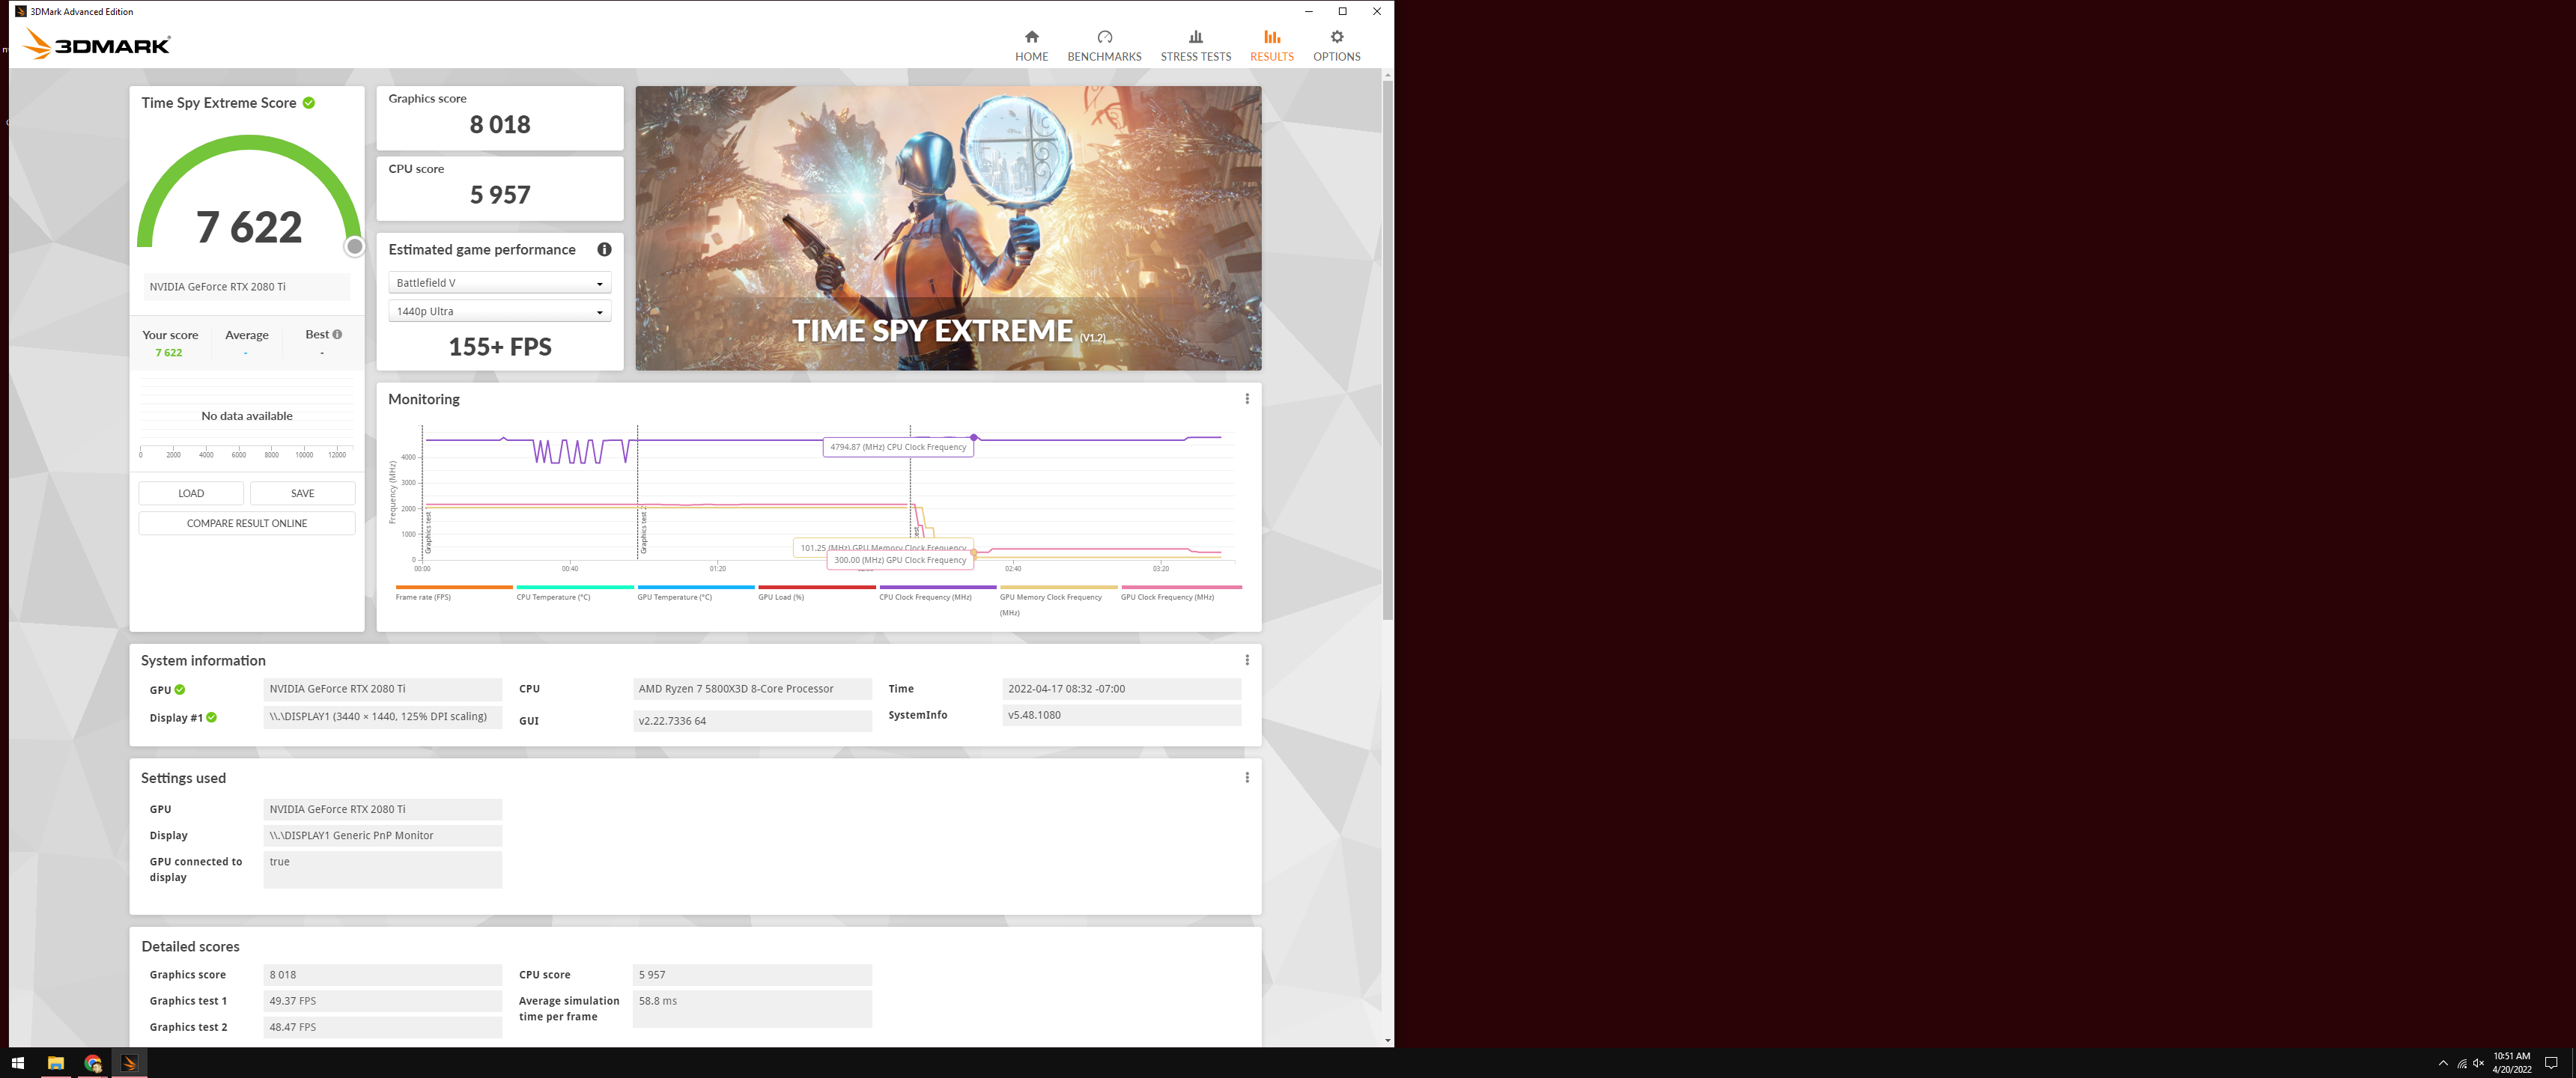Image resolution: width=2576 pixels, height=1078 pixels.
Task: Open the Monitoring panel three-dot menu
Action: click(x=1246, y=399)
